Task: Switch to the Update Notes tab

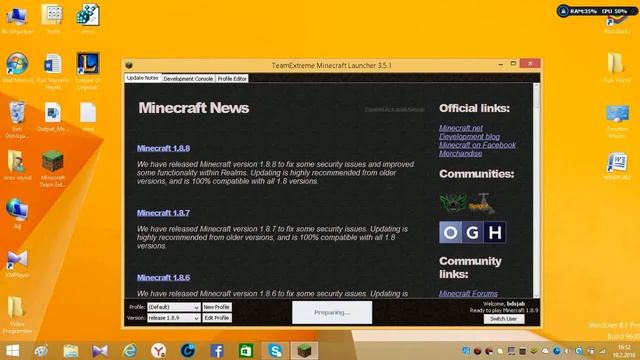Action: click(x=143, y=78)
